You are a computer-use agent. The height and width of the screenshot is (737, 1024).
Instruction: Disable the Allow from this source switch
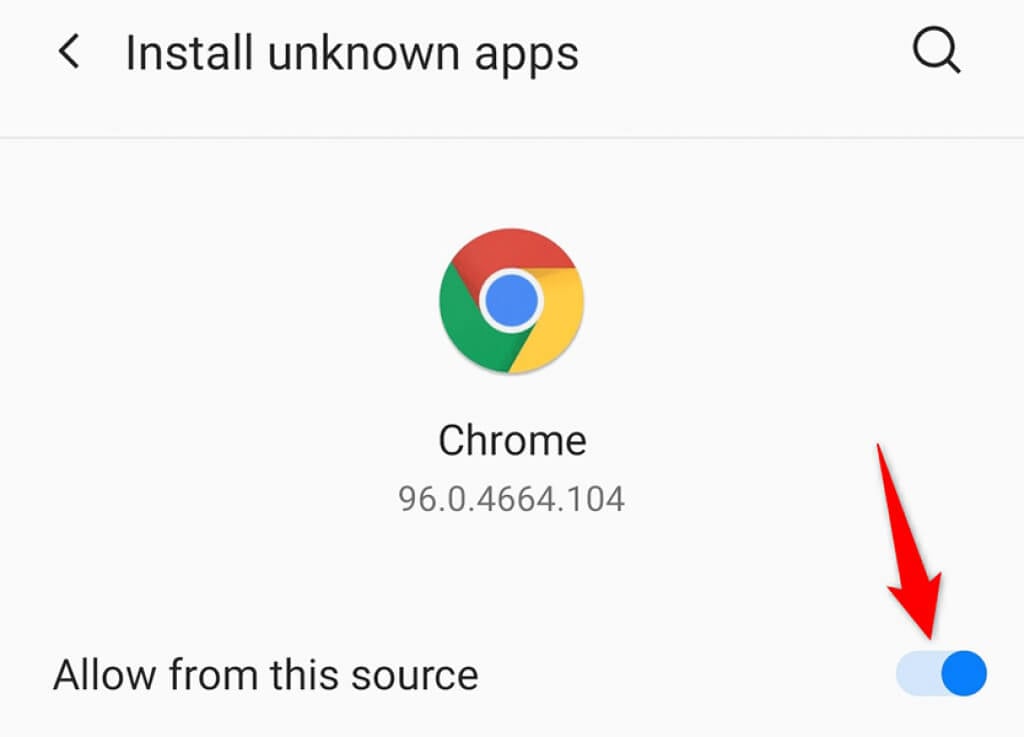point(941,674)
